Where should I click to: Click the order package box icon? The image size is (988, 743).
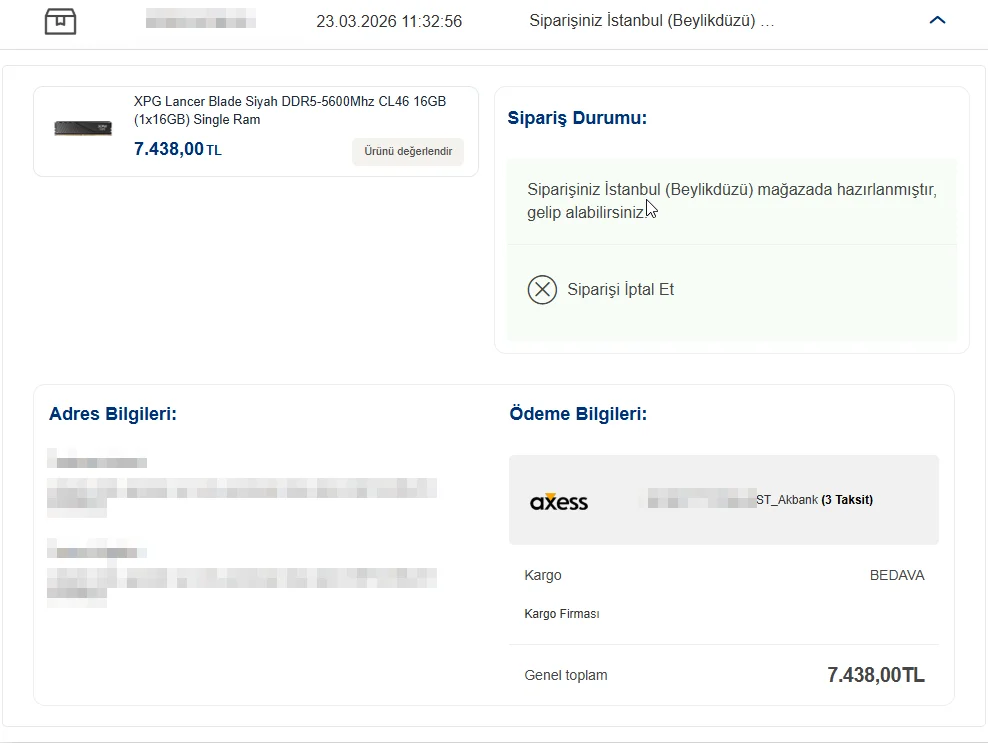pyautogui.click(x=61, y=21)
